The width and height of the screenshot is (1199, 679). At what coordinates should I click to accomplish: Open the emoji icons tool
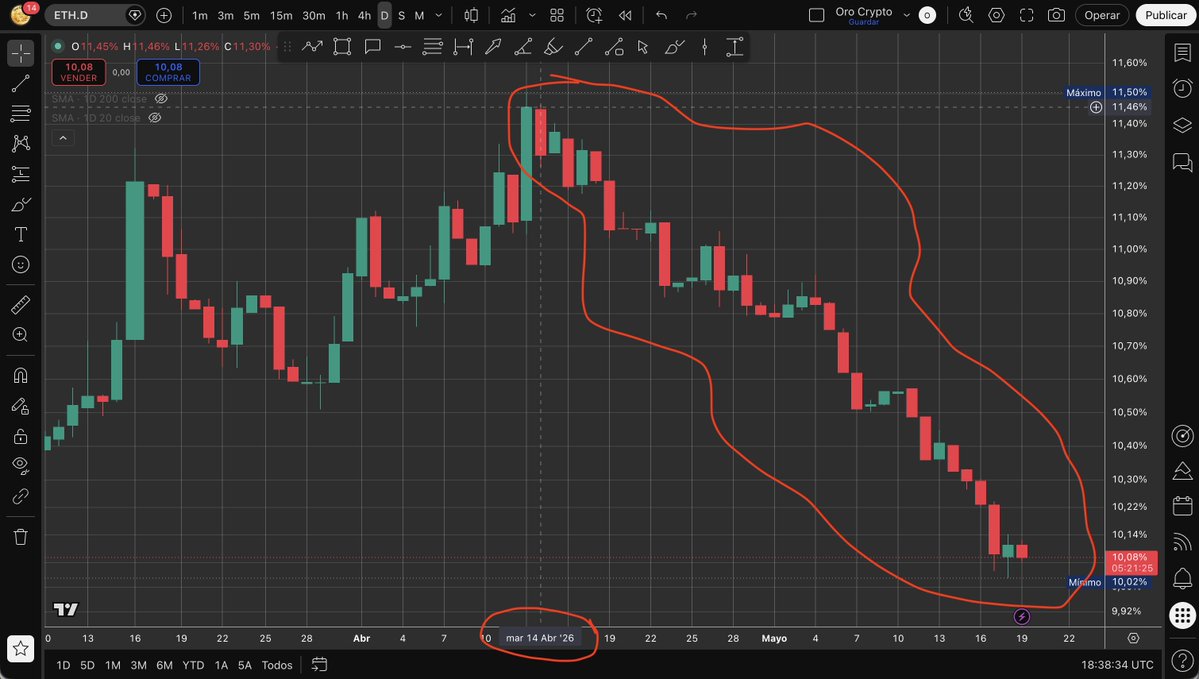(21, 265)
